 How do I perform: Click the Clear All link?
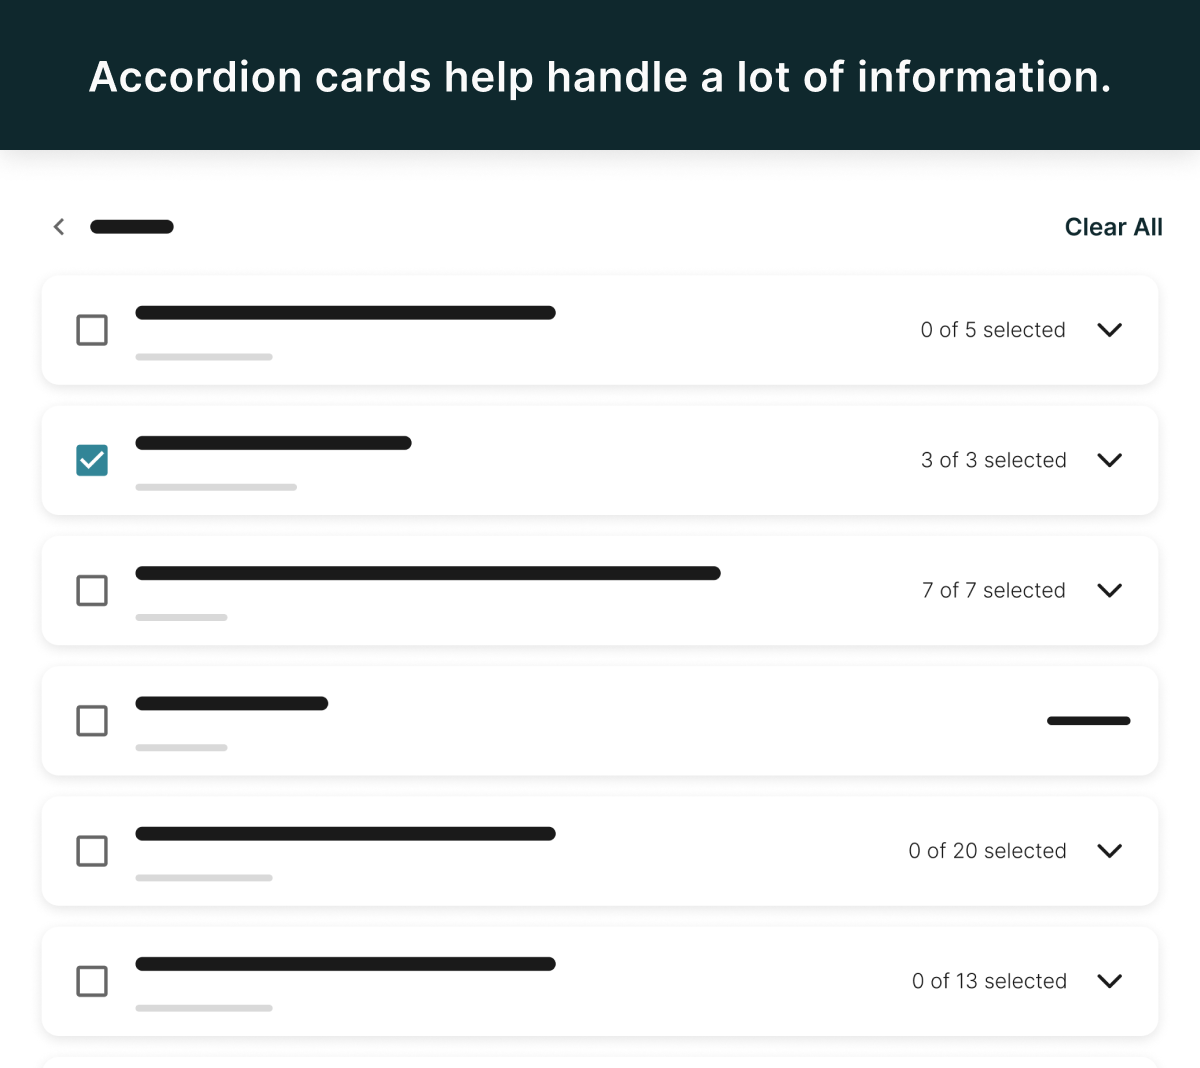[1113, 227]
